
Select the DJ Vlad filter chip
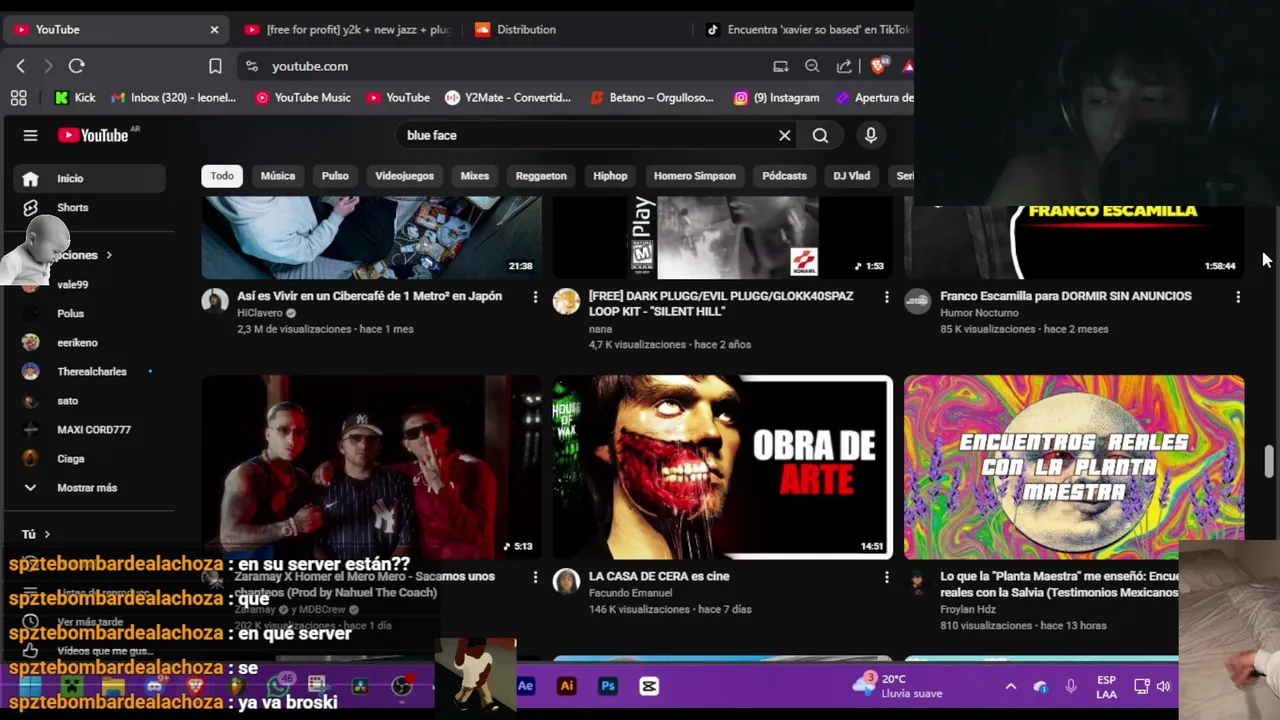pyautogui.click(x=852, y=176)
